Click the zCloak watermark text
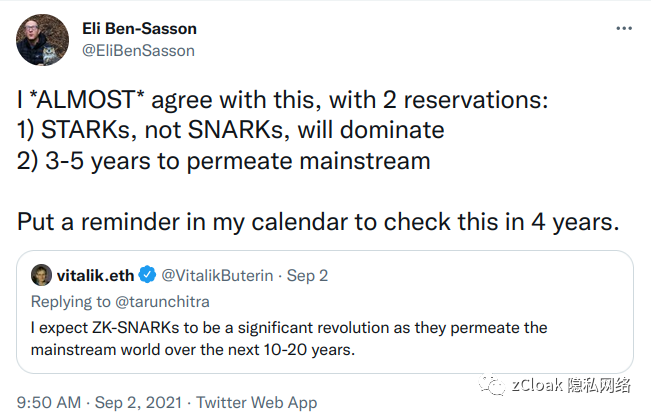The width and height of the screenshot is (651, 414). pos(571,385)
